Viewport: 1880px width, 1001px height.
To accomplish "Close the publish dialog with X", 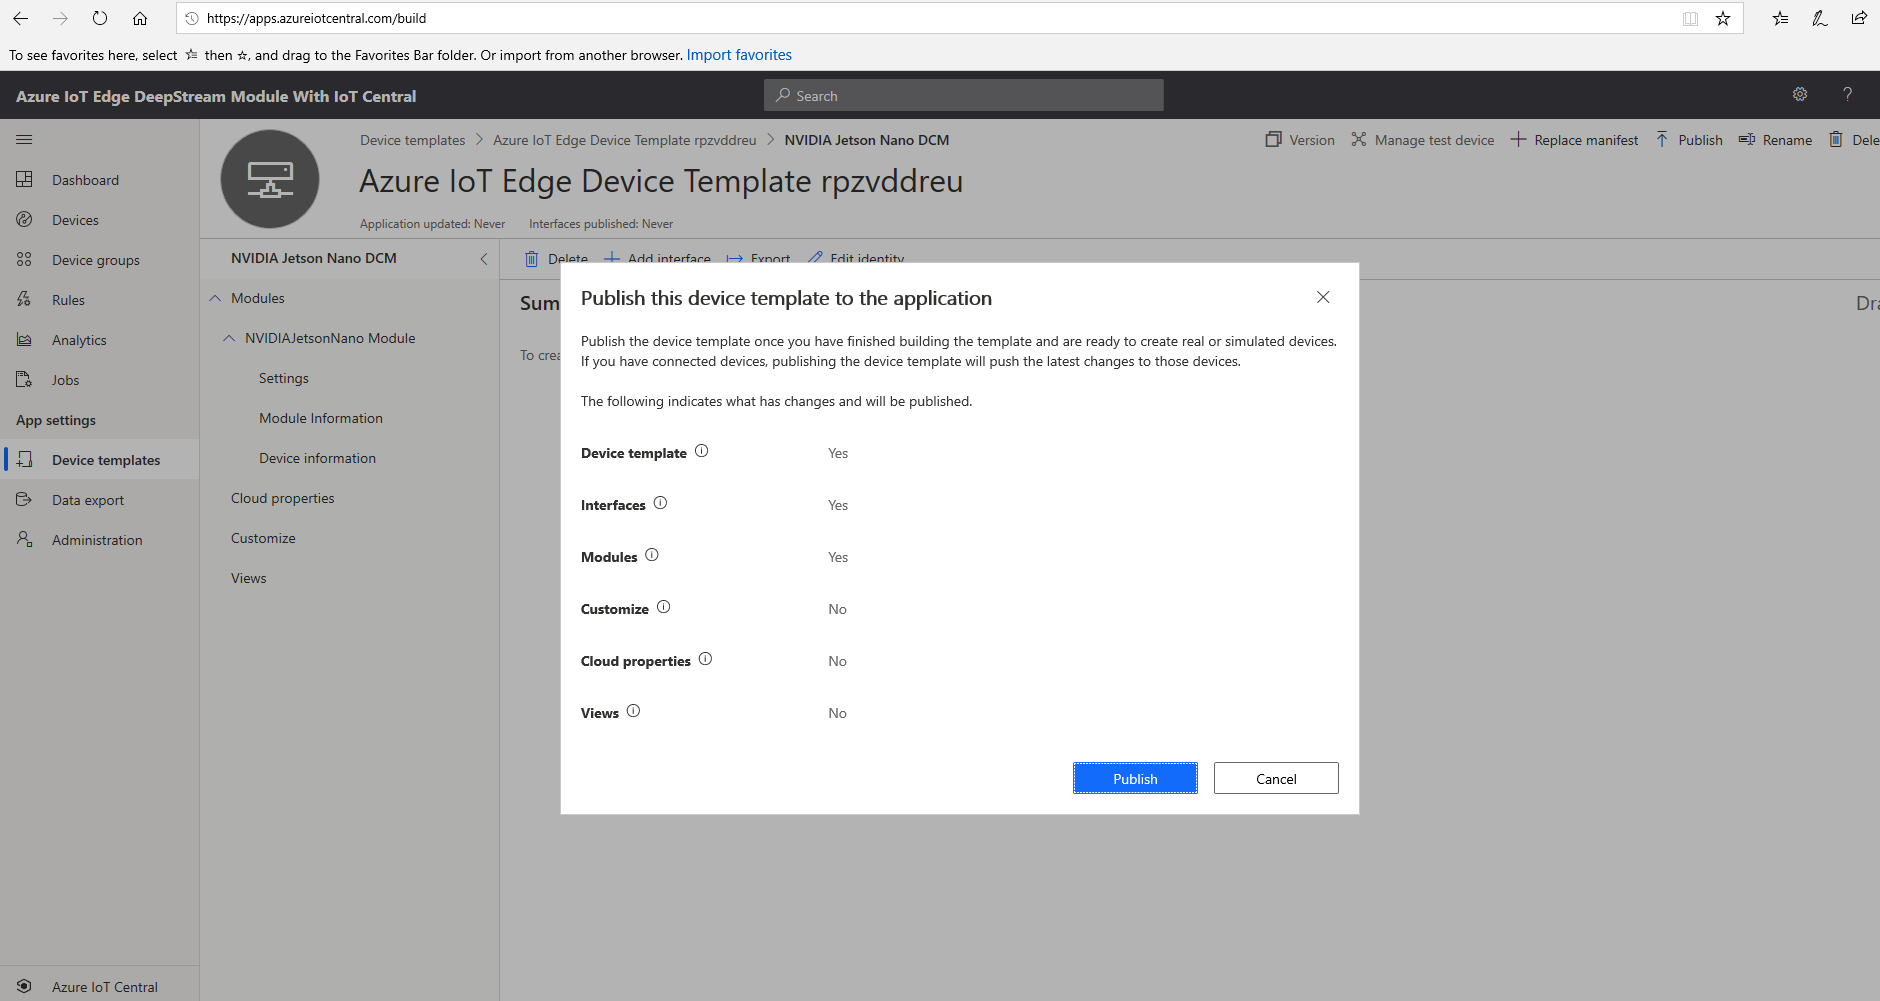I will coord(1323,297).
